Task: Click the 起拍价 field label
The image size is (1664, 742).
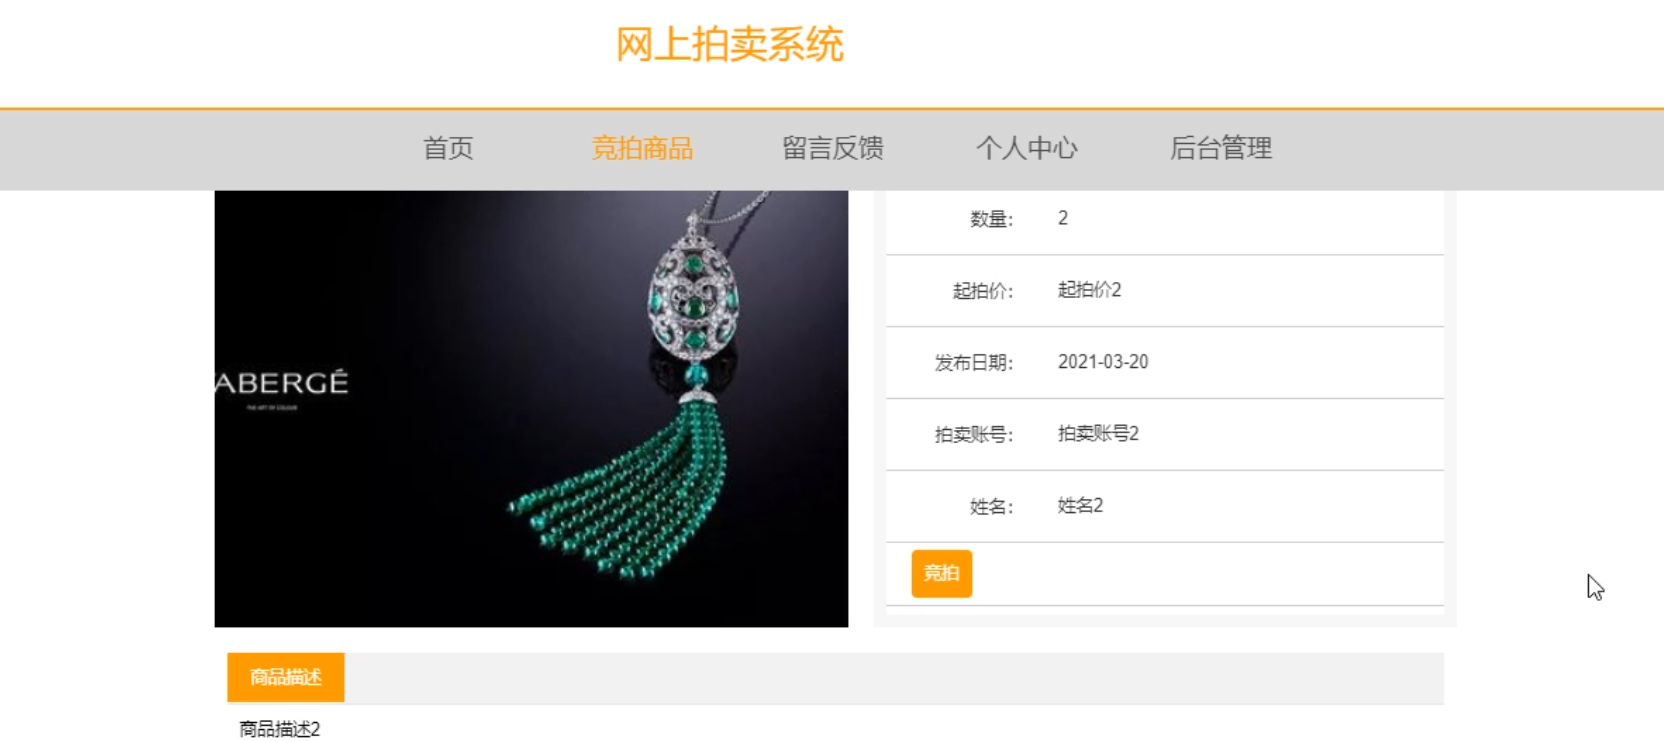Action: [x=983, y=291]
